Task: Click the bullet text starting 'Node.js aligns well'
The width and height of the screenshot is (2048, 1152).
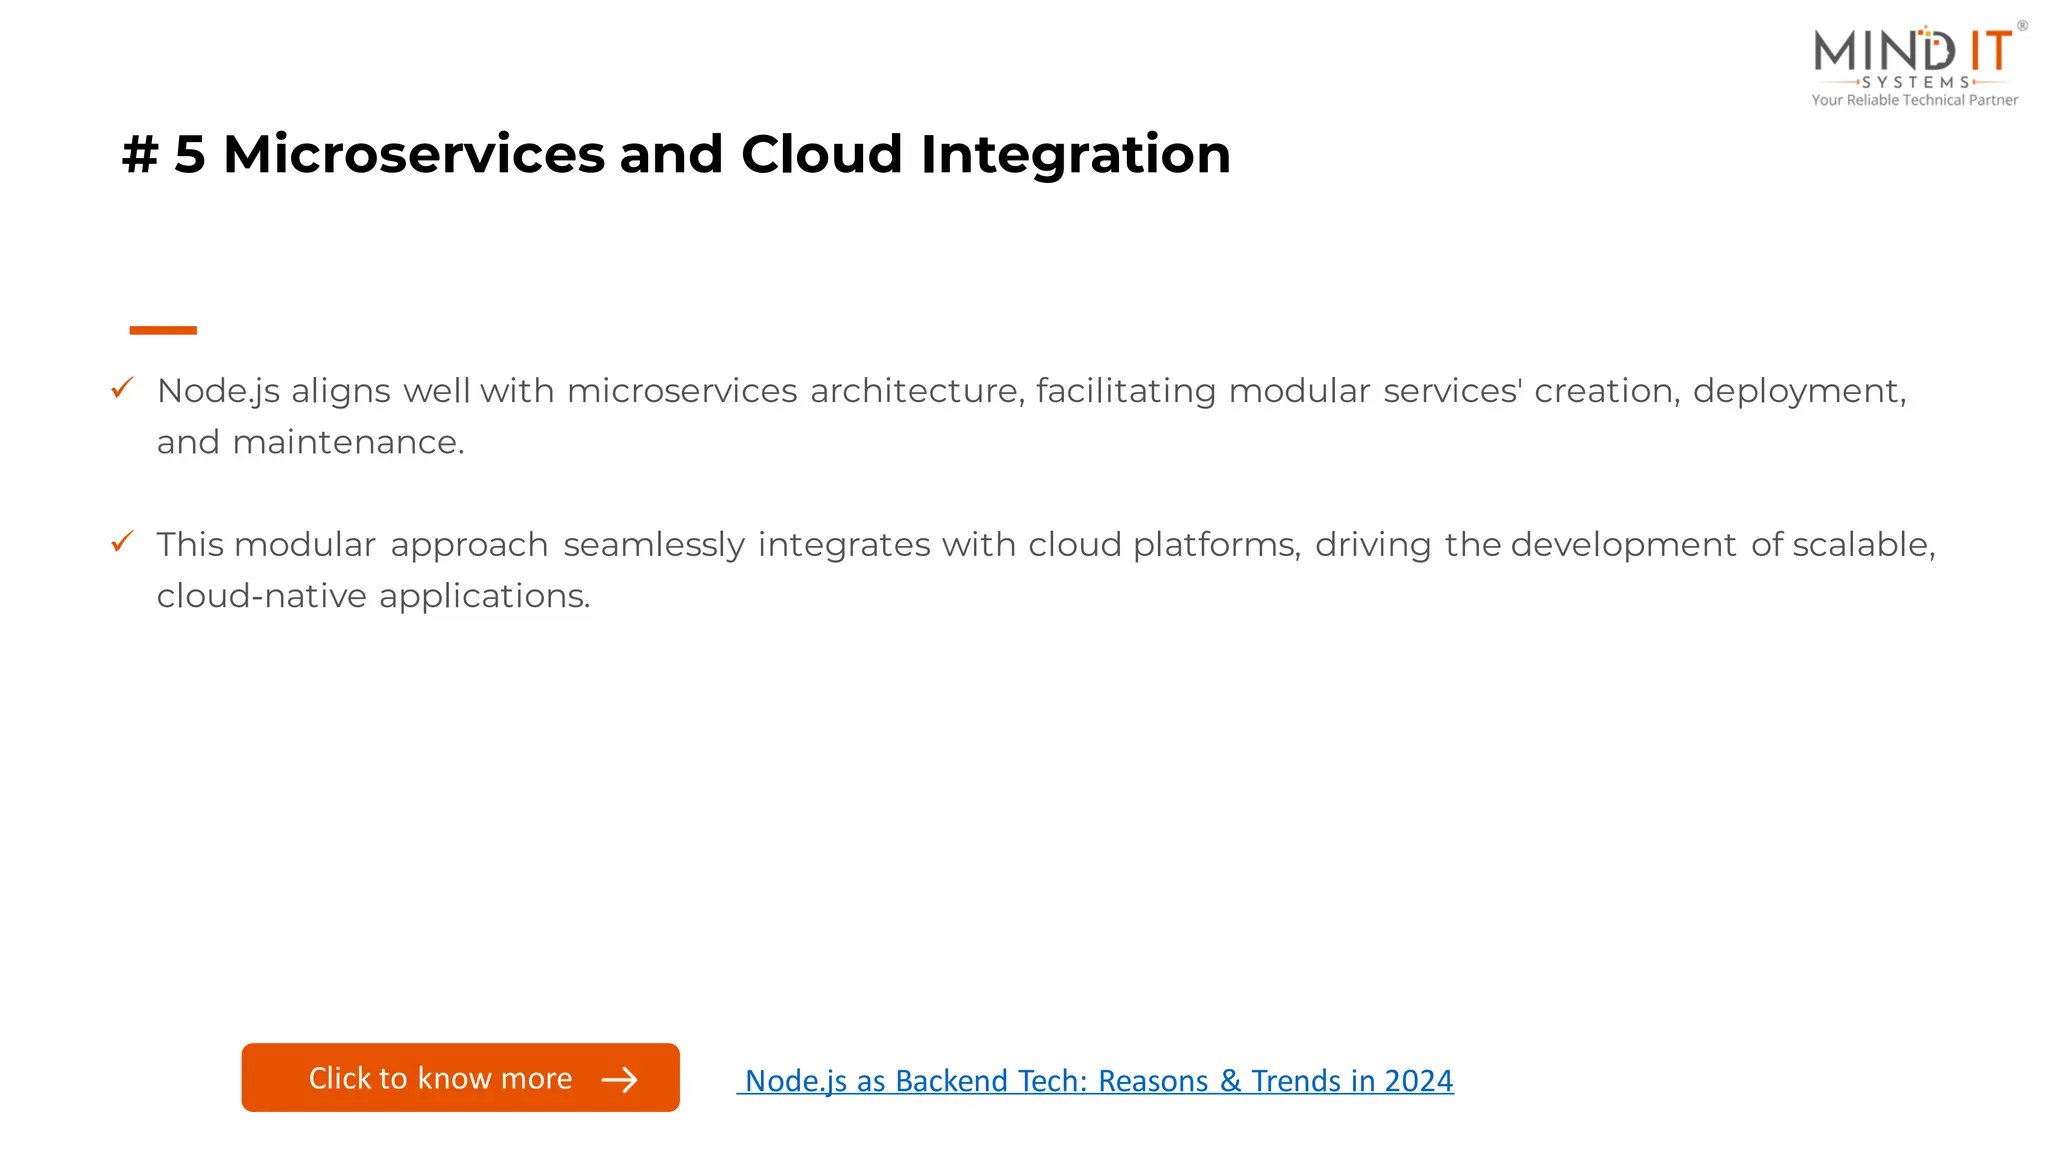Action: click(1032, 416)
